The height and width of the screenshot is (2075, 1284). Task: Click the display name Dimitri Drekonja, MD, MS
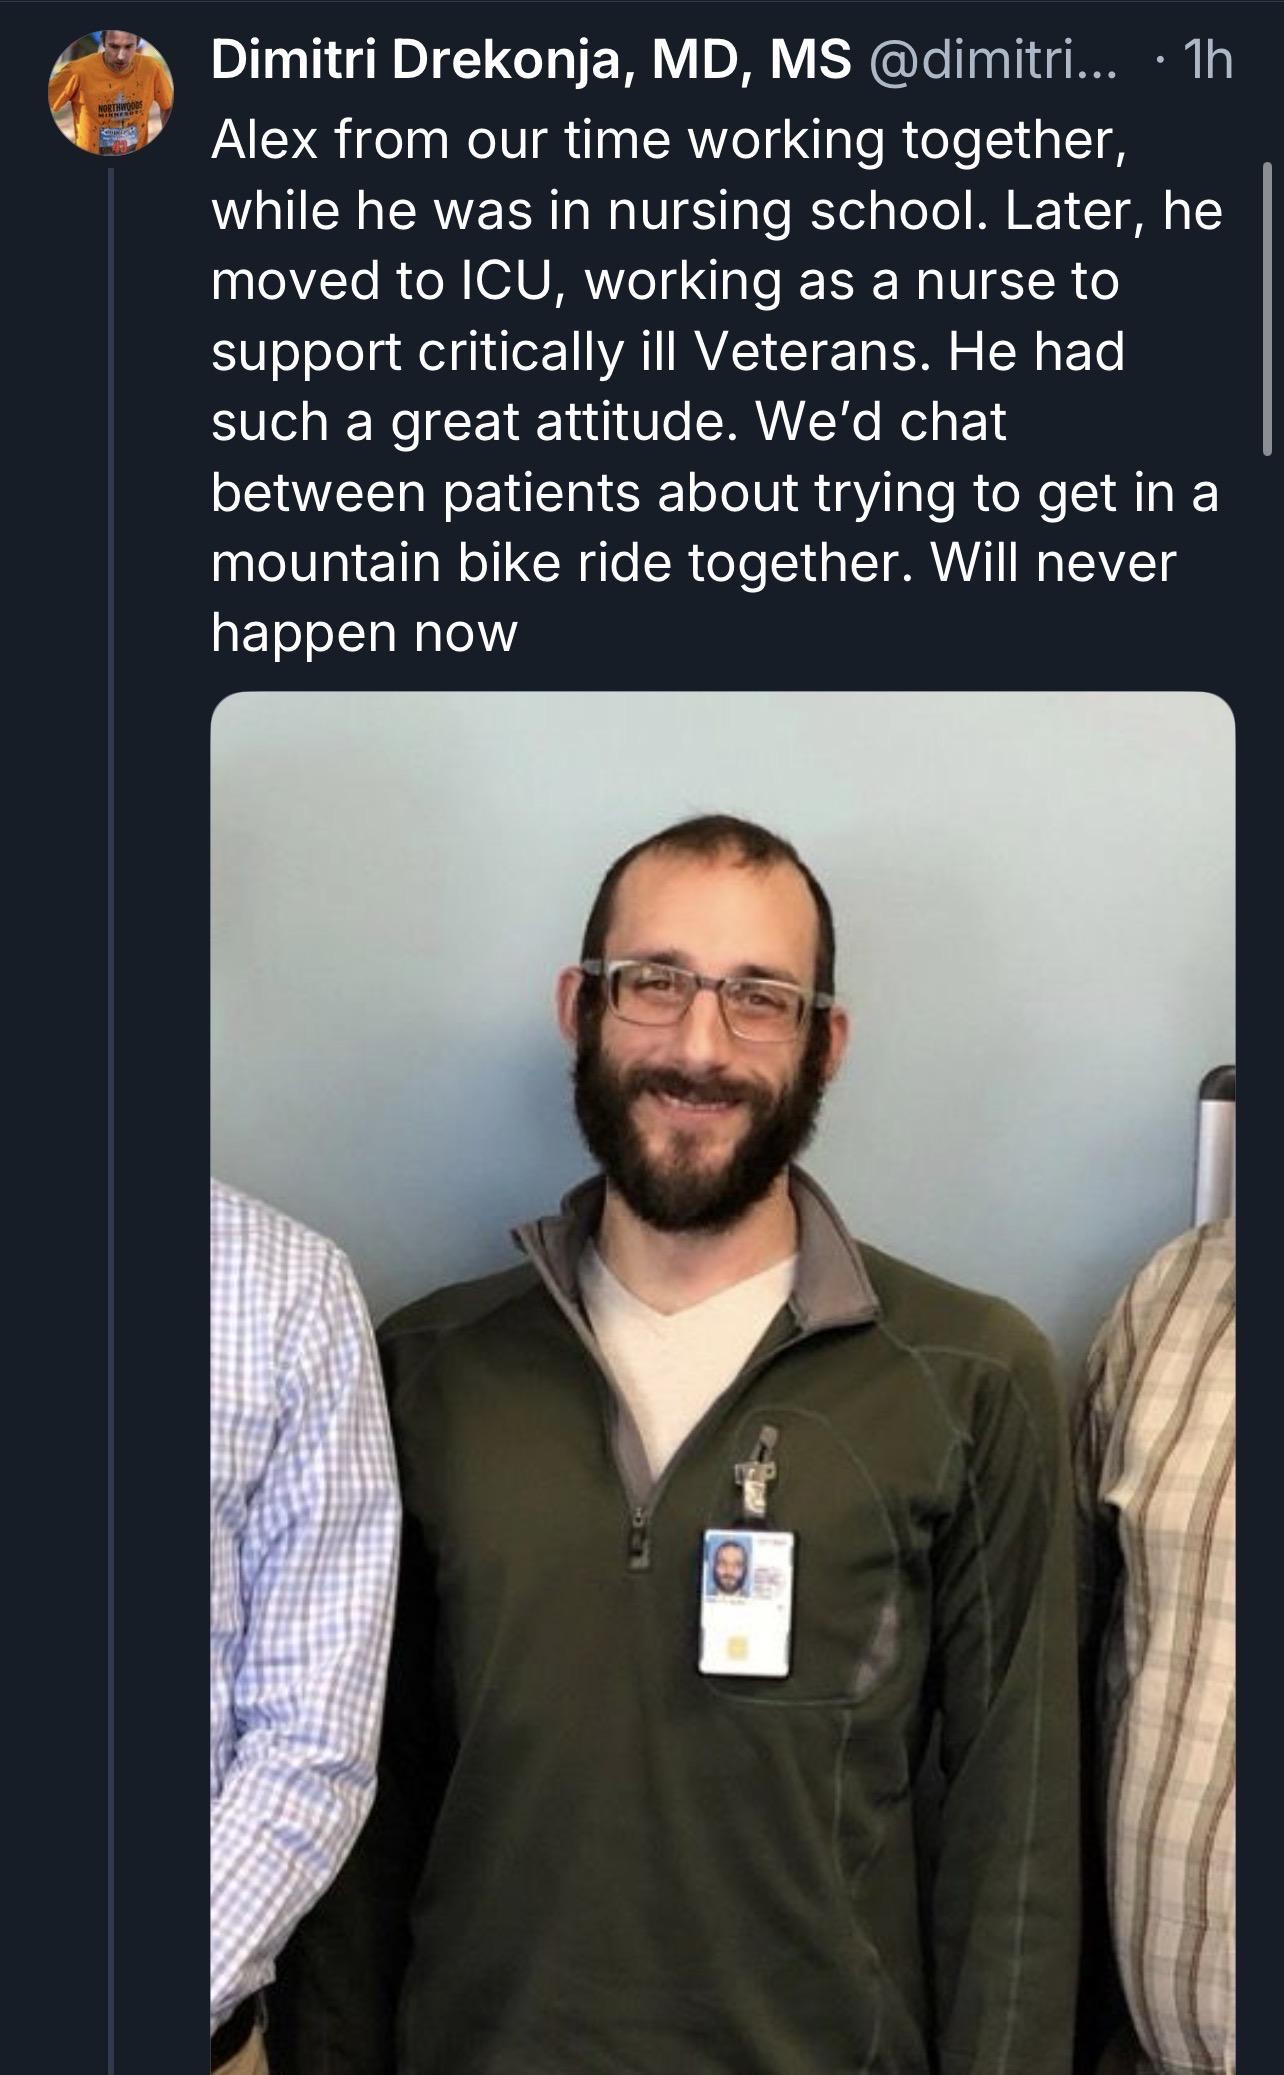[x=531, y=64]
